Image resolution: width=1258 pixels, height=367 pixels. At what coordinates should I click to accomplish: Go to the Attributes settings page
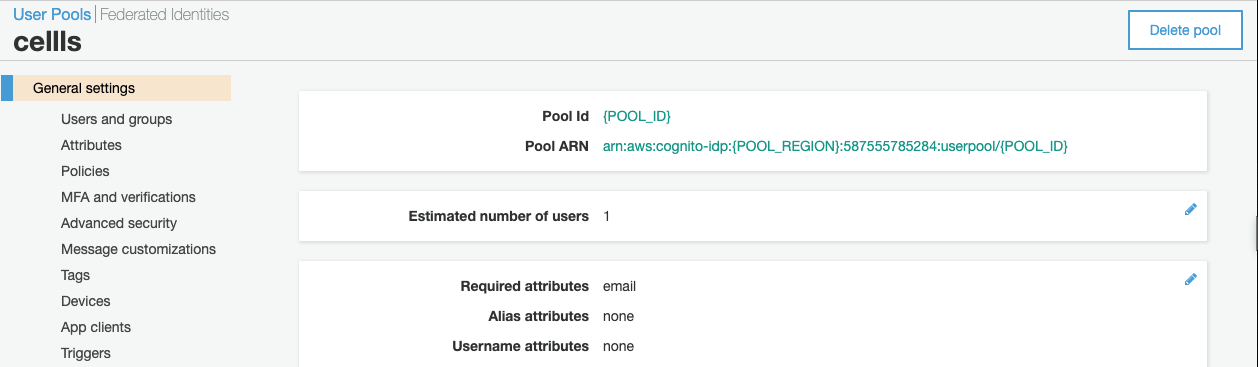coord(91,145)
